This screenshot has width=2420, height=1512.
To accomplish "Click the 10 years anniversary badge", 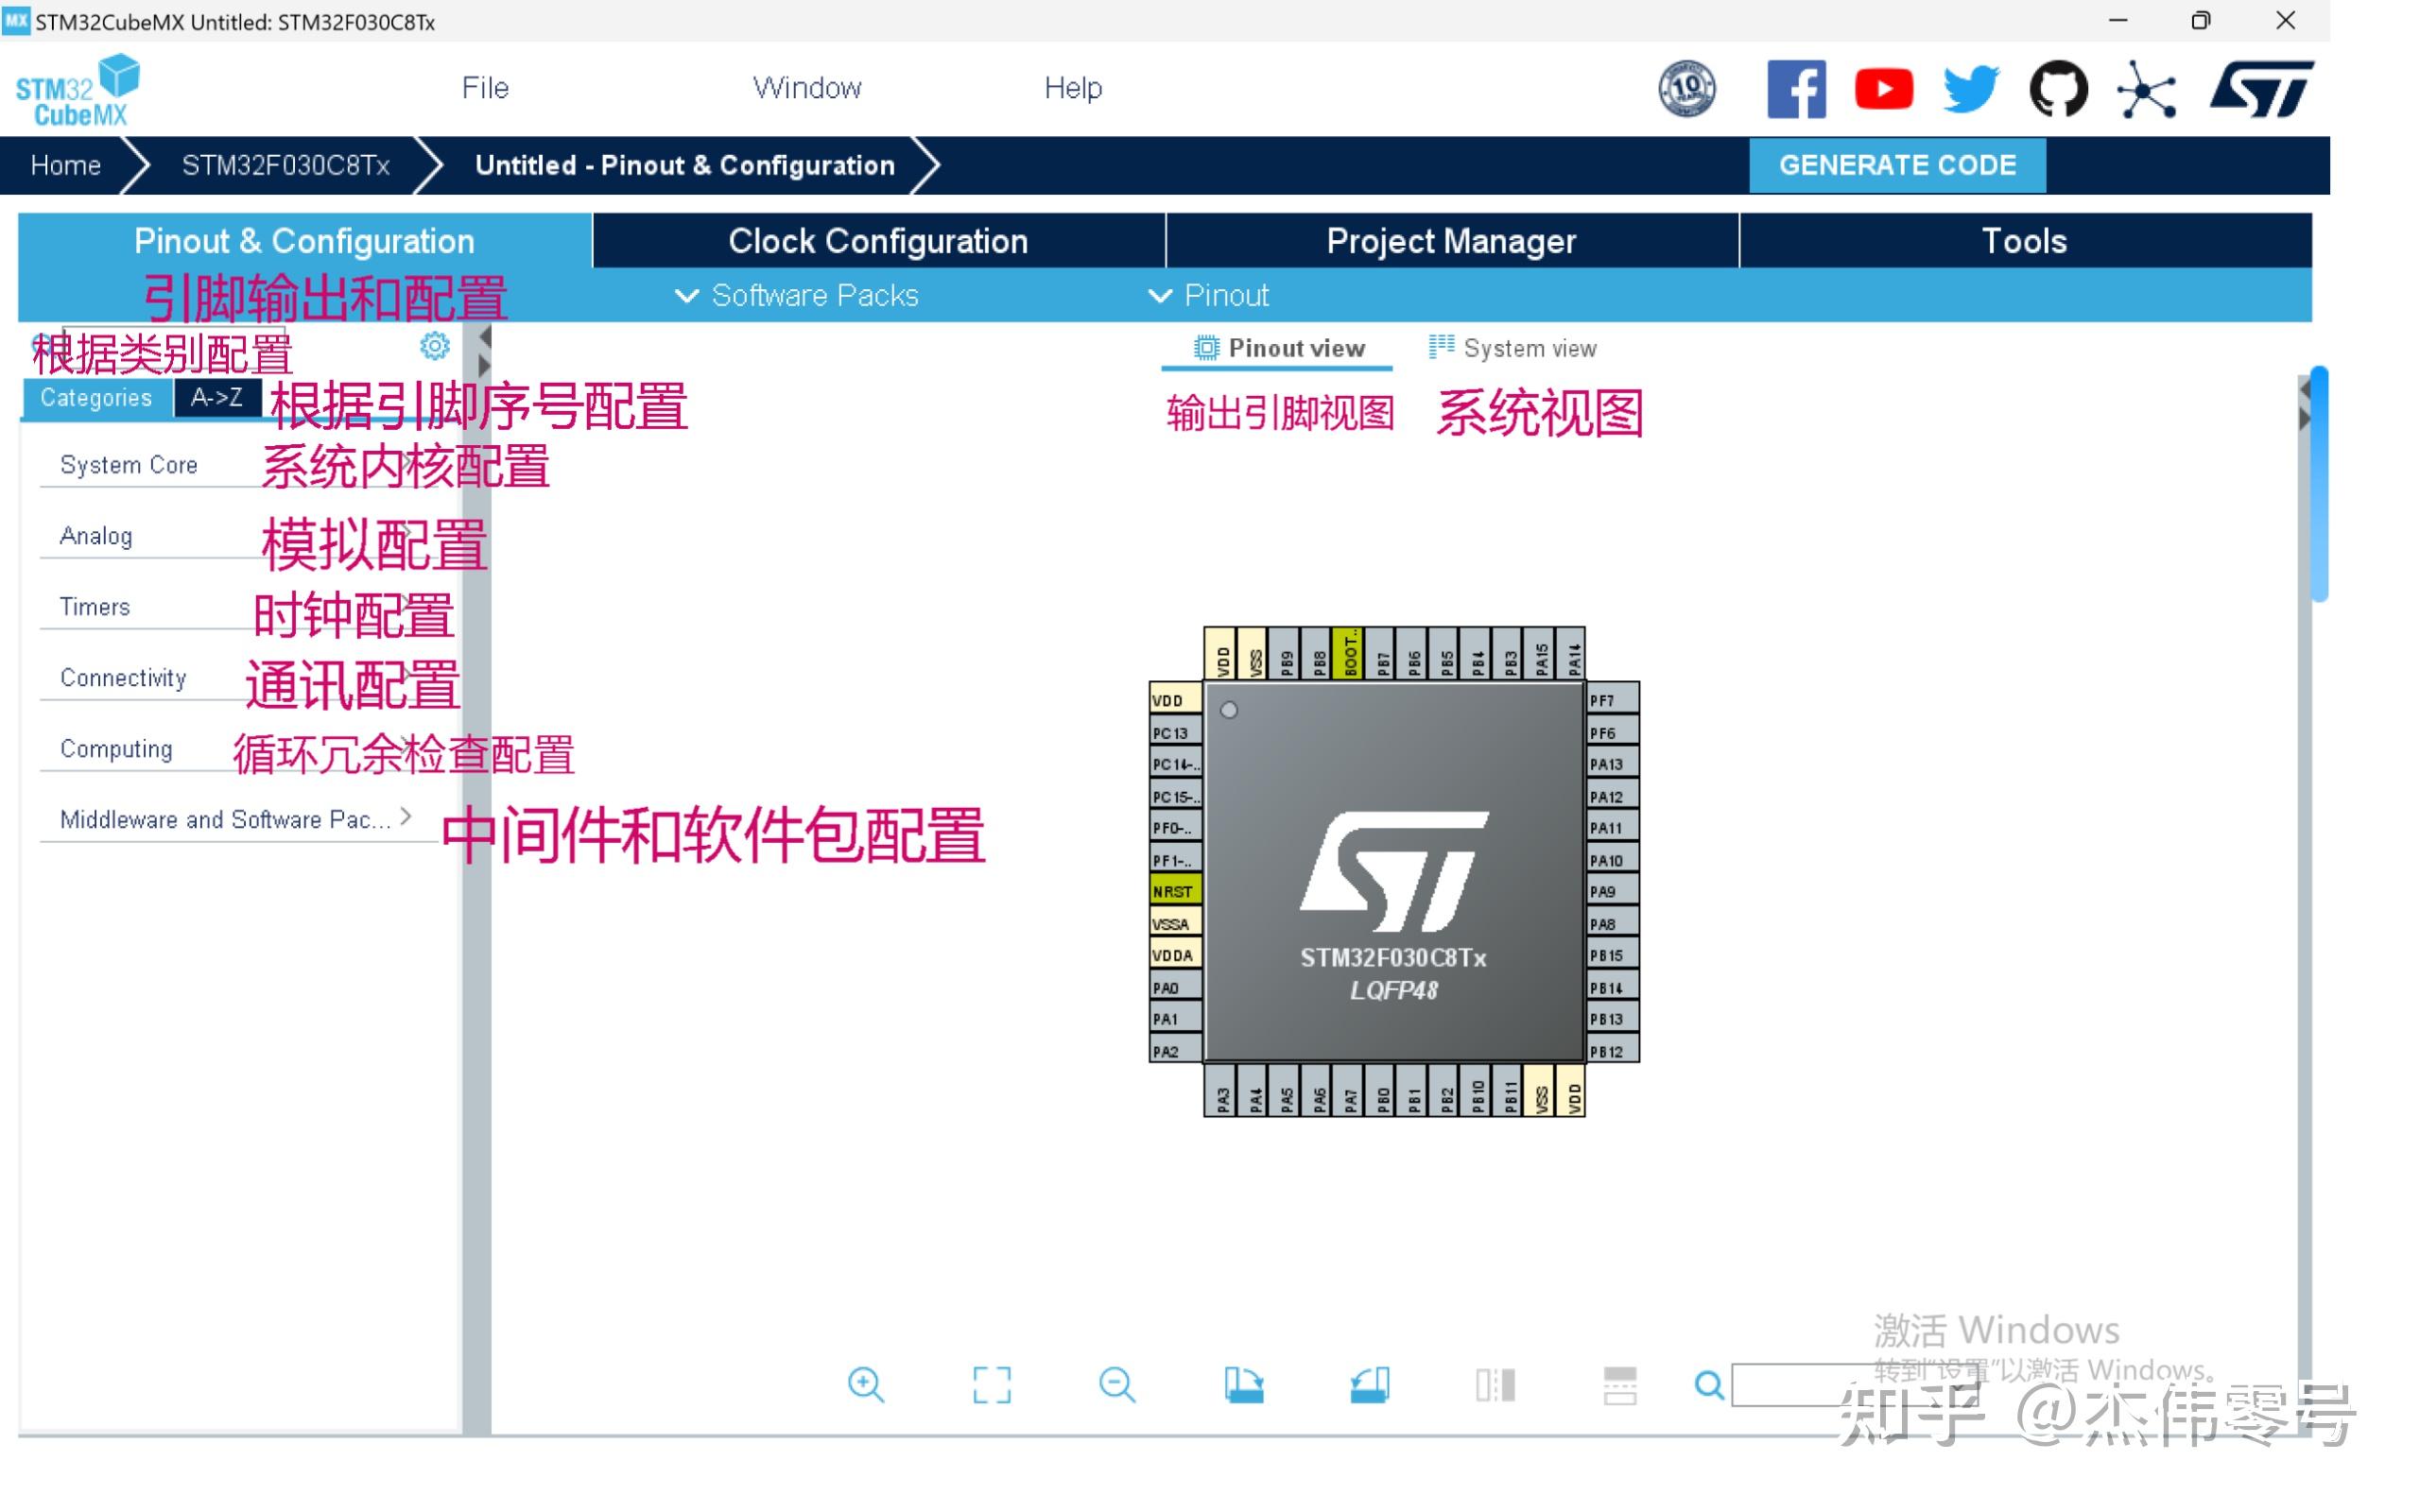I will coord(1686,89).
